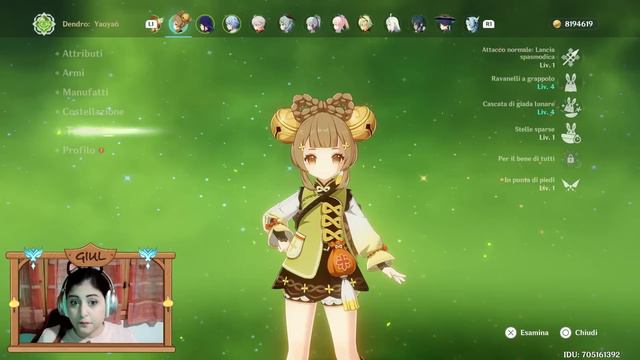This screenshot has height=360, width=640.
Task: Click the Mora amount 8194619
Action: click(x=579, y=24)
